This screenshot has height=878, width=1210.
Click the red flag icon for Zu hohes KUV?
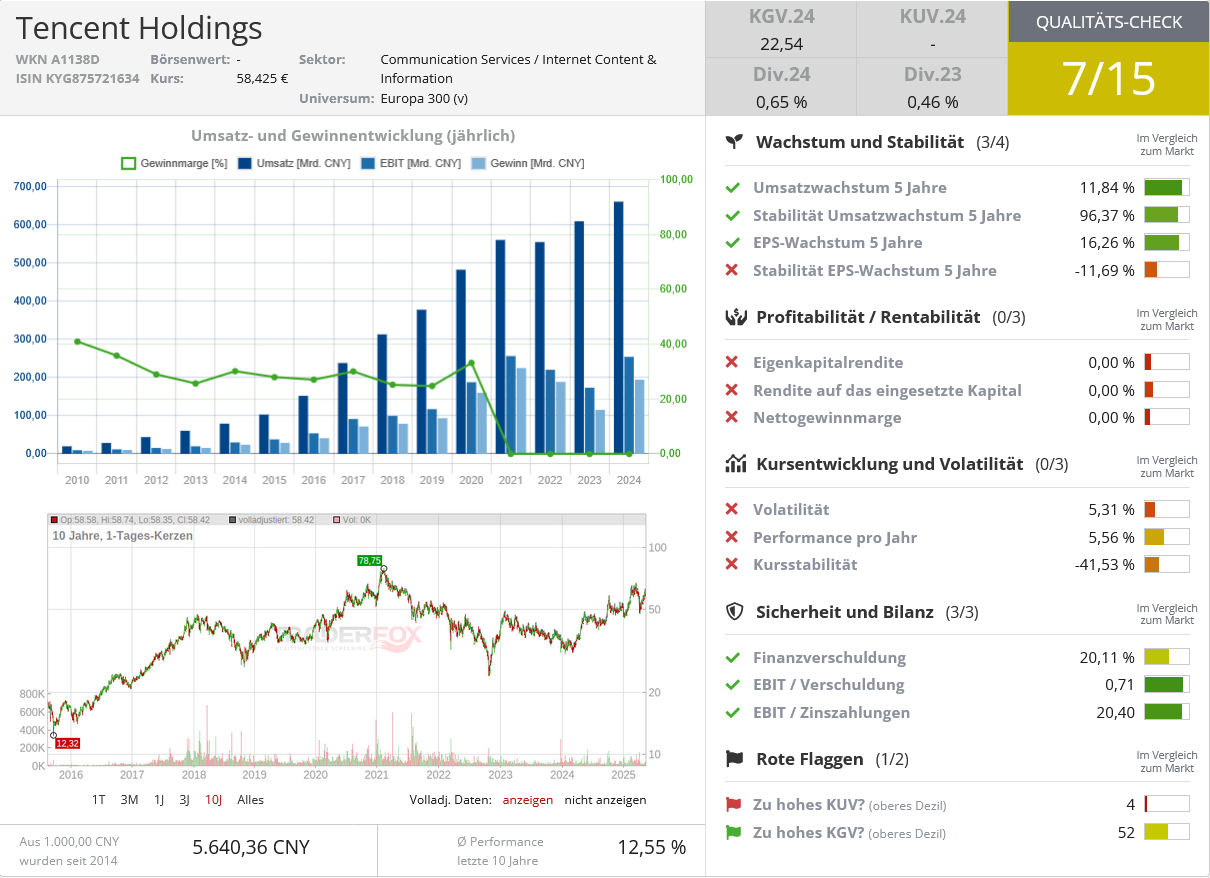(733, 804)
